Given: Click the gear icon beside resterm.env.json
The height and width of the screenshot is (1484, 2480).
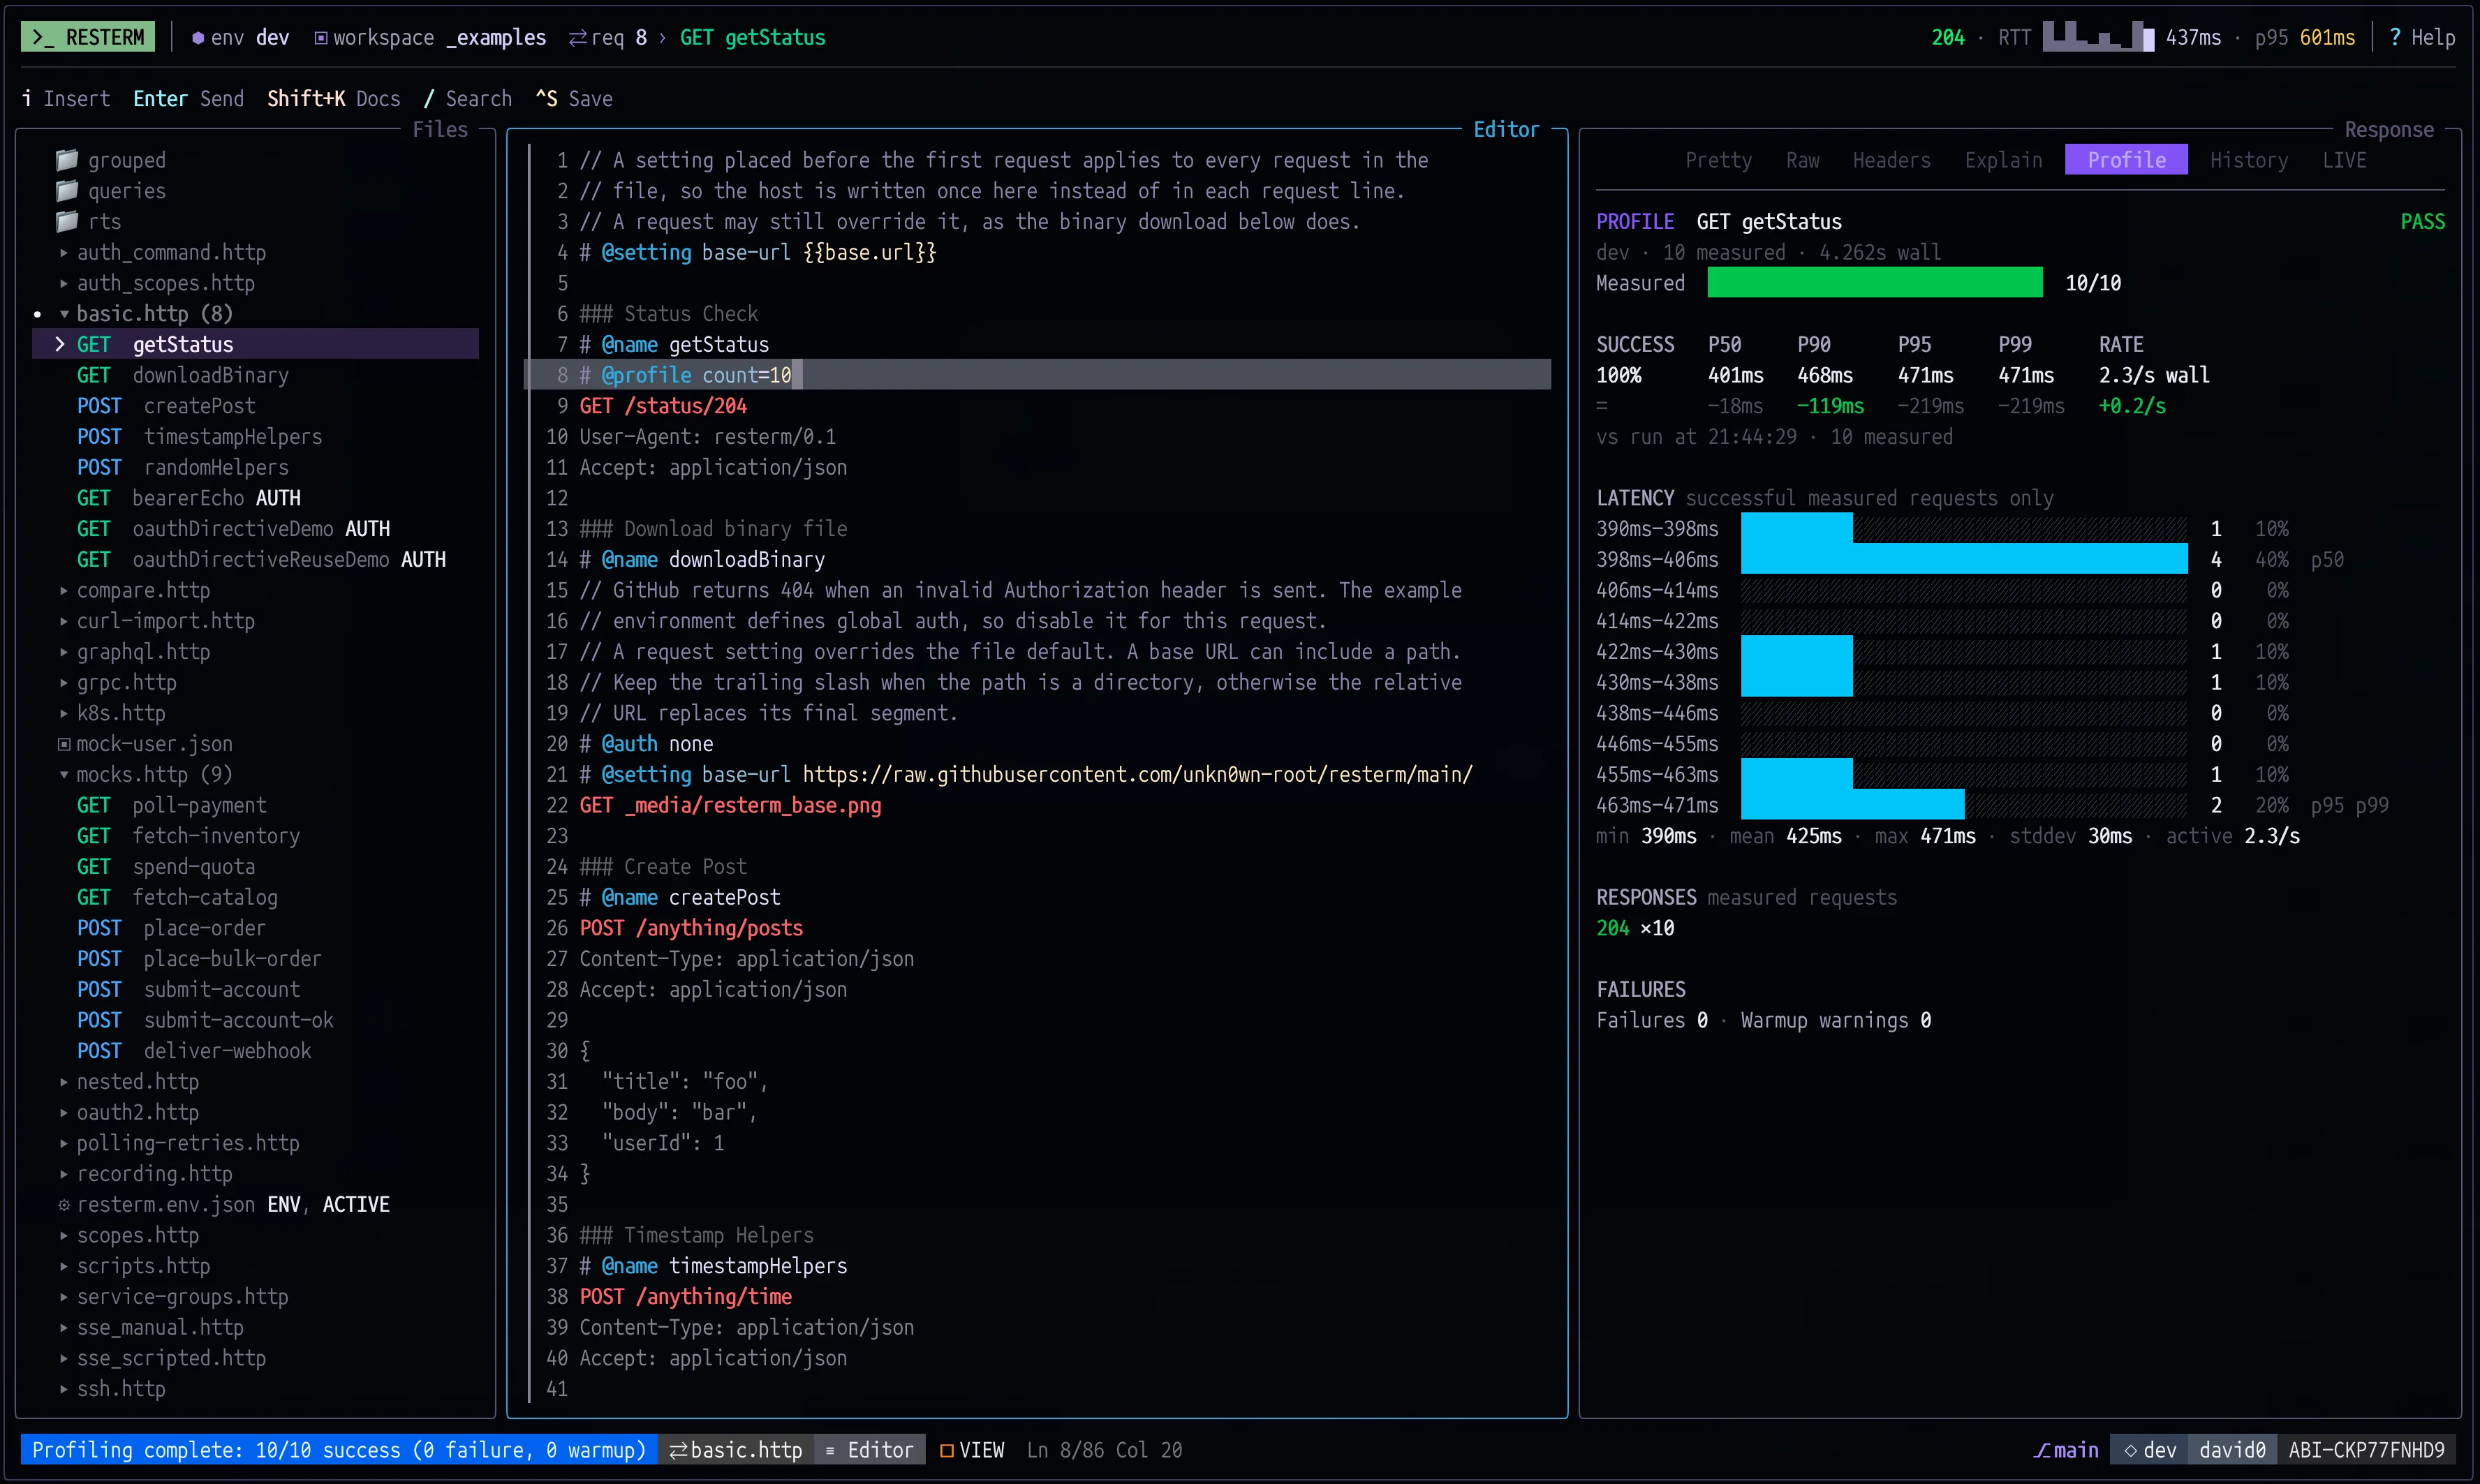Looking at the screenshot, I should coord(64,1205).
